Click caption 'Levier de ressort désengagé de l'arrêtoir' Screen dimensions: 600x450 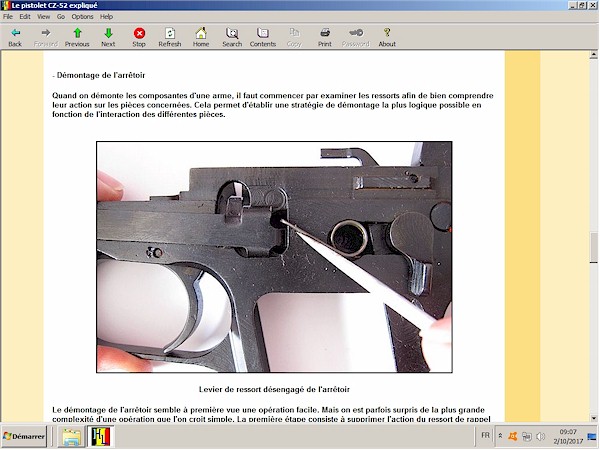pyautogui.click(x=274, y=390)
